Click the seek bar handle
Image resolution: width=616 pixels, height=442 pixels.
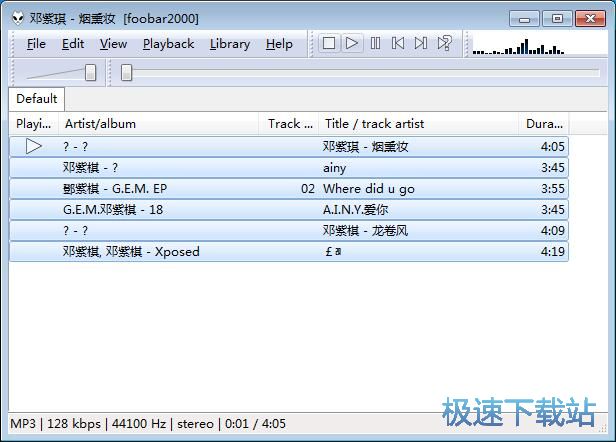click(x=126, y=73)
